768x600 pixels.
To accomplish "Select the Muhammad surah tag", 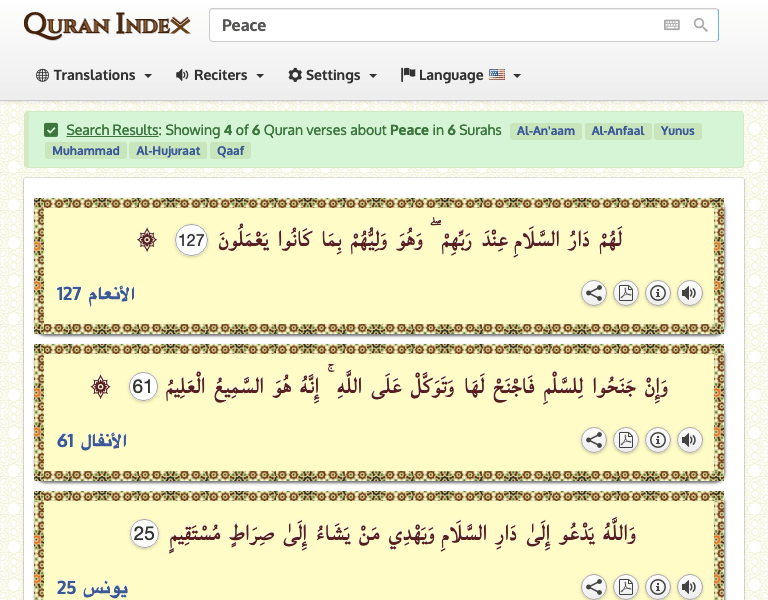I will point(85,151).
